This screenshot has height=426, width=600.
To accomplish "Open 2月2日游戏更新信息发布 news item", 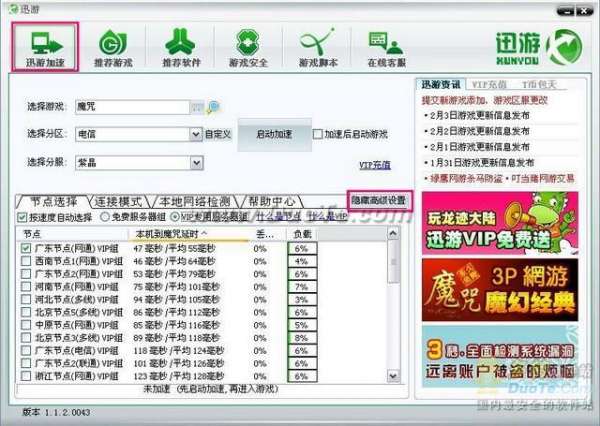I will click(480, 131).
